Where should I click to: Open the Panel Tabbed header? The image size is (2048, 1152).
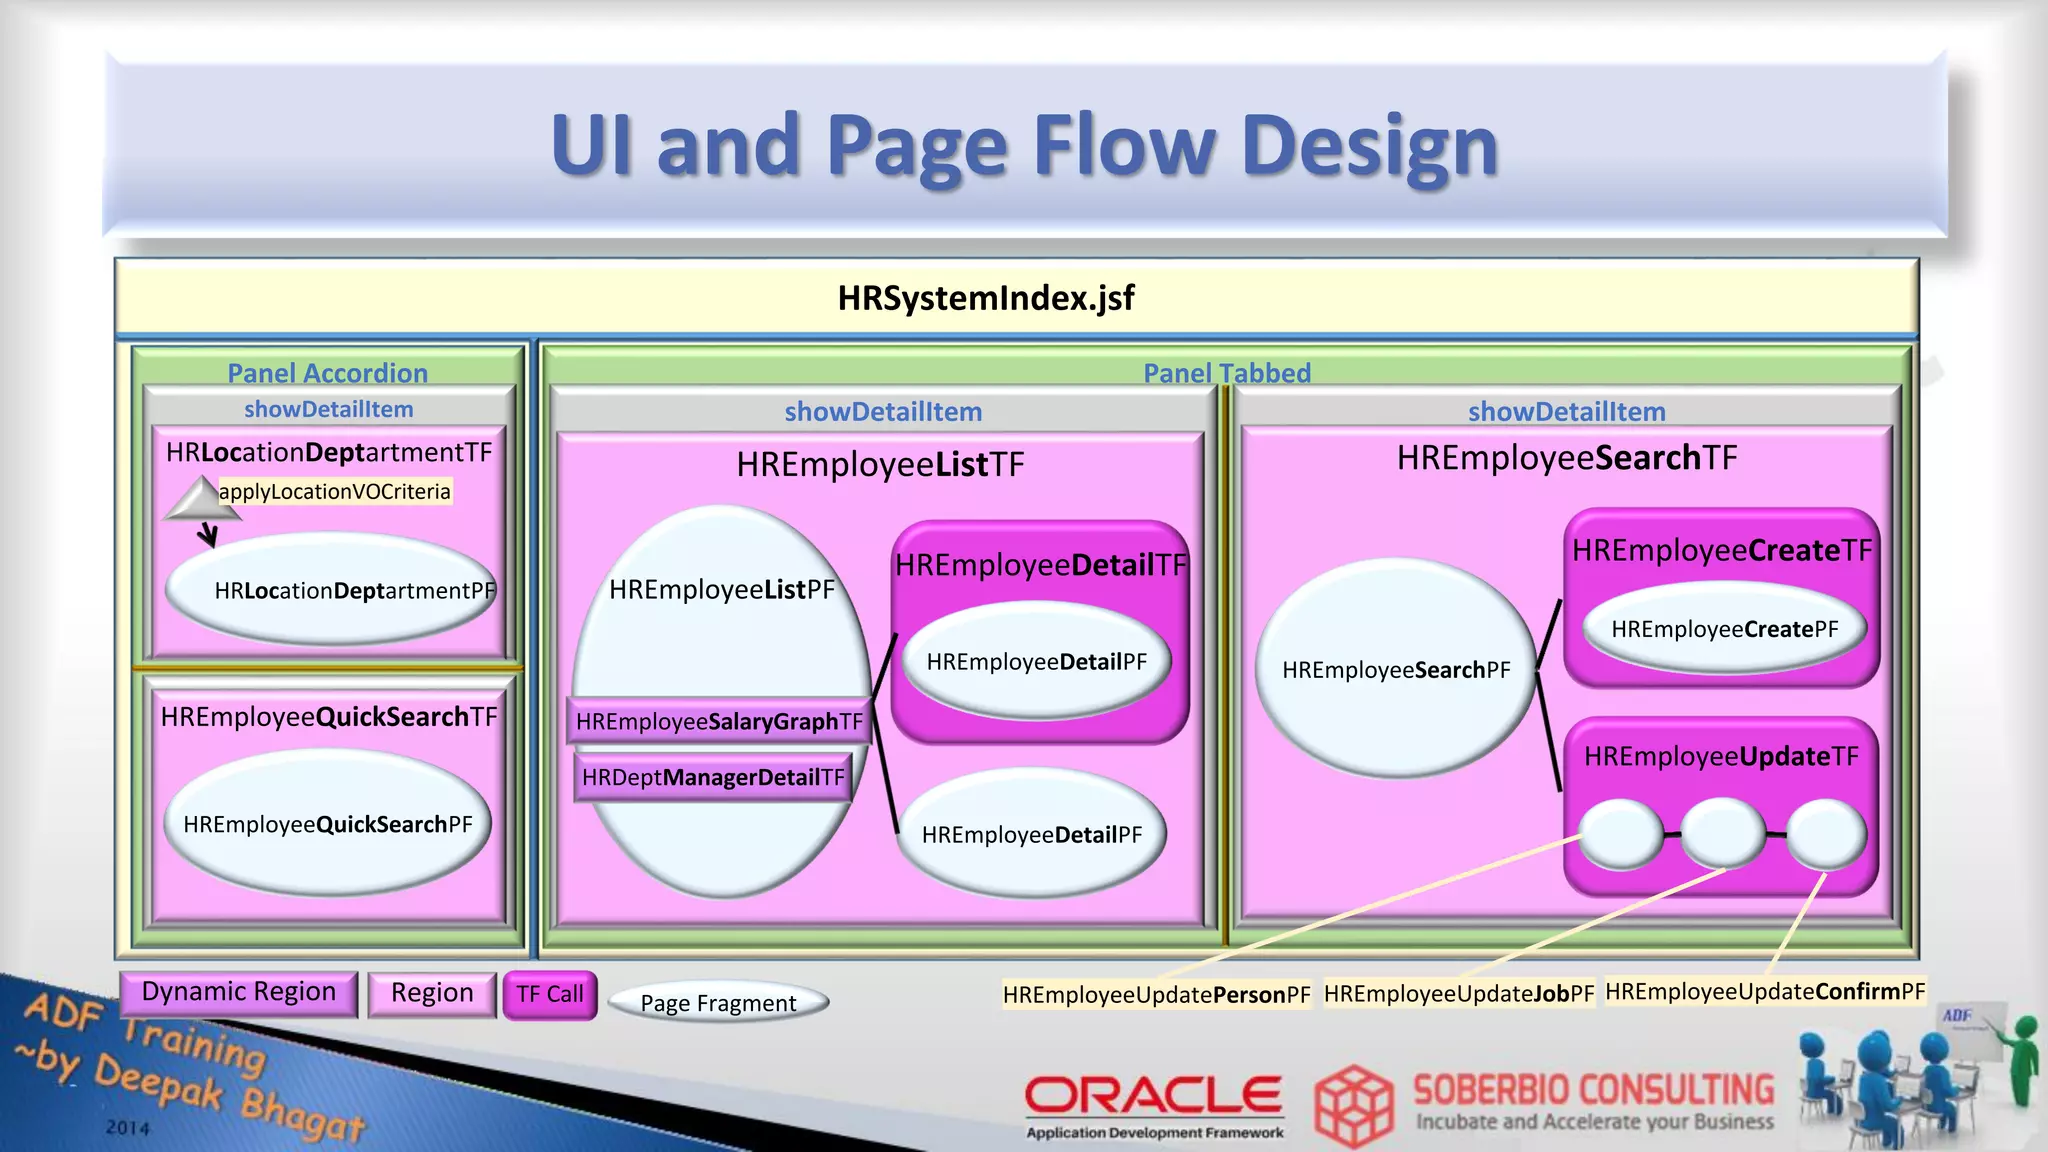(1226, 373)
